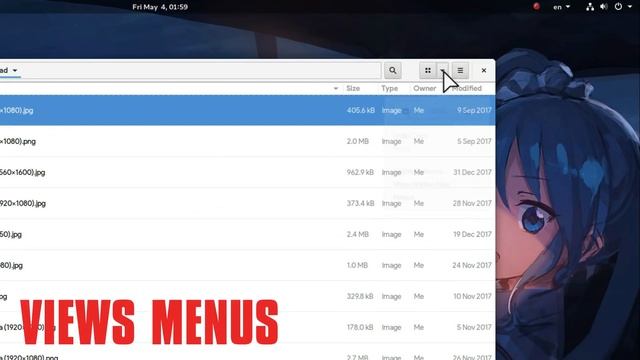The height and width of the screenshot is (360, 640).
Task: Sort by Modified column header
Action: click(x=467, y=89)
